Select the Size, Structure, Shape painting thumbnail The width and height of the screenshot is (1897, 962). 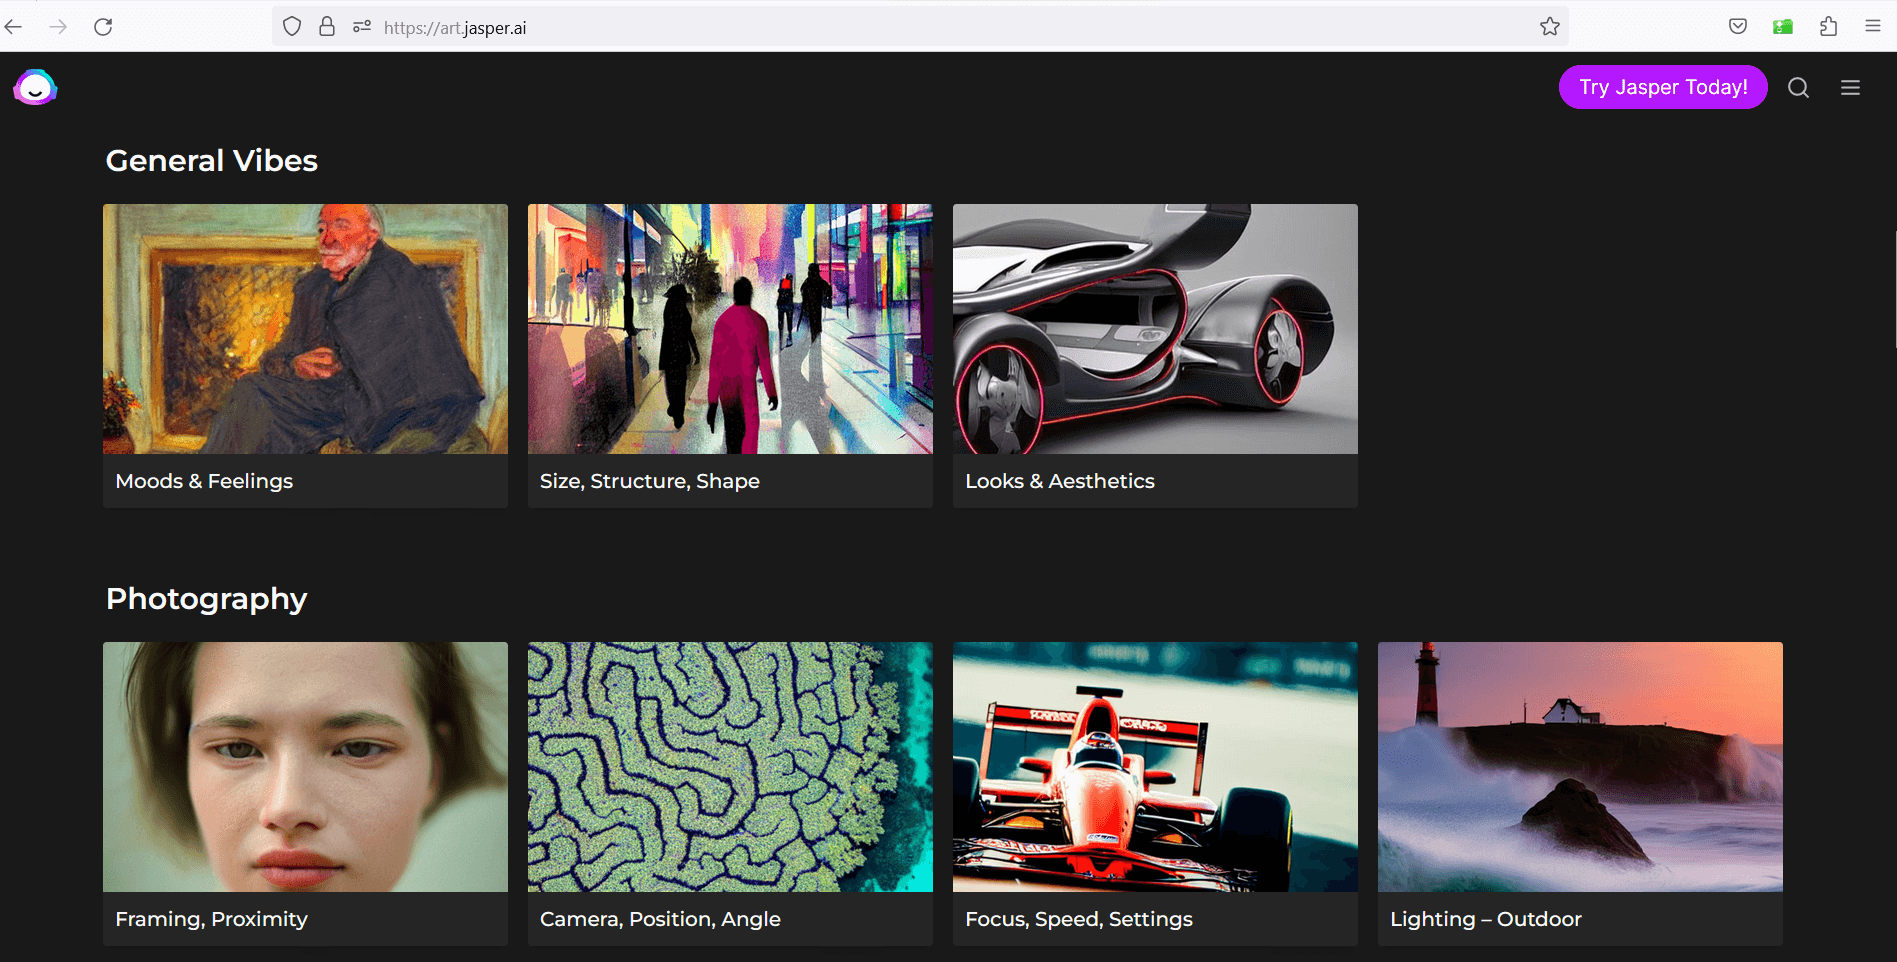coord(730,329)
